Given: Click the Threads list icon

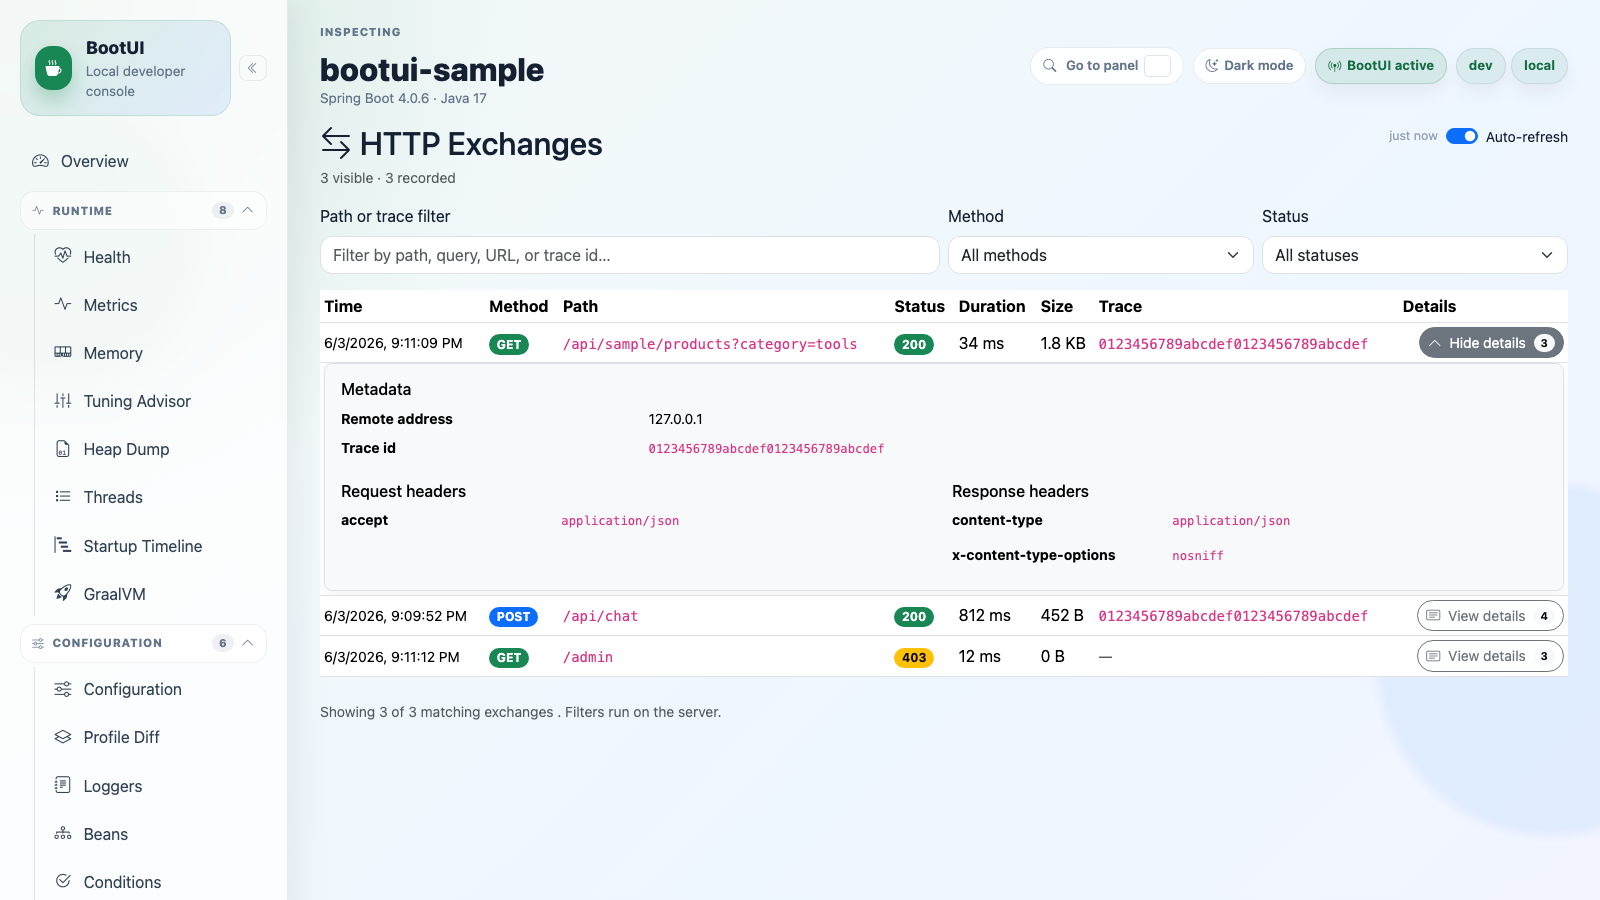Looking at the screenshot, I should coord(63,496).
